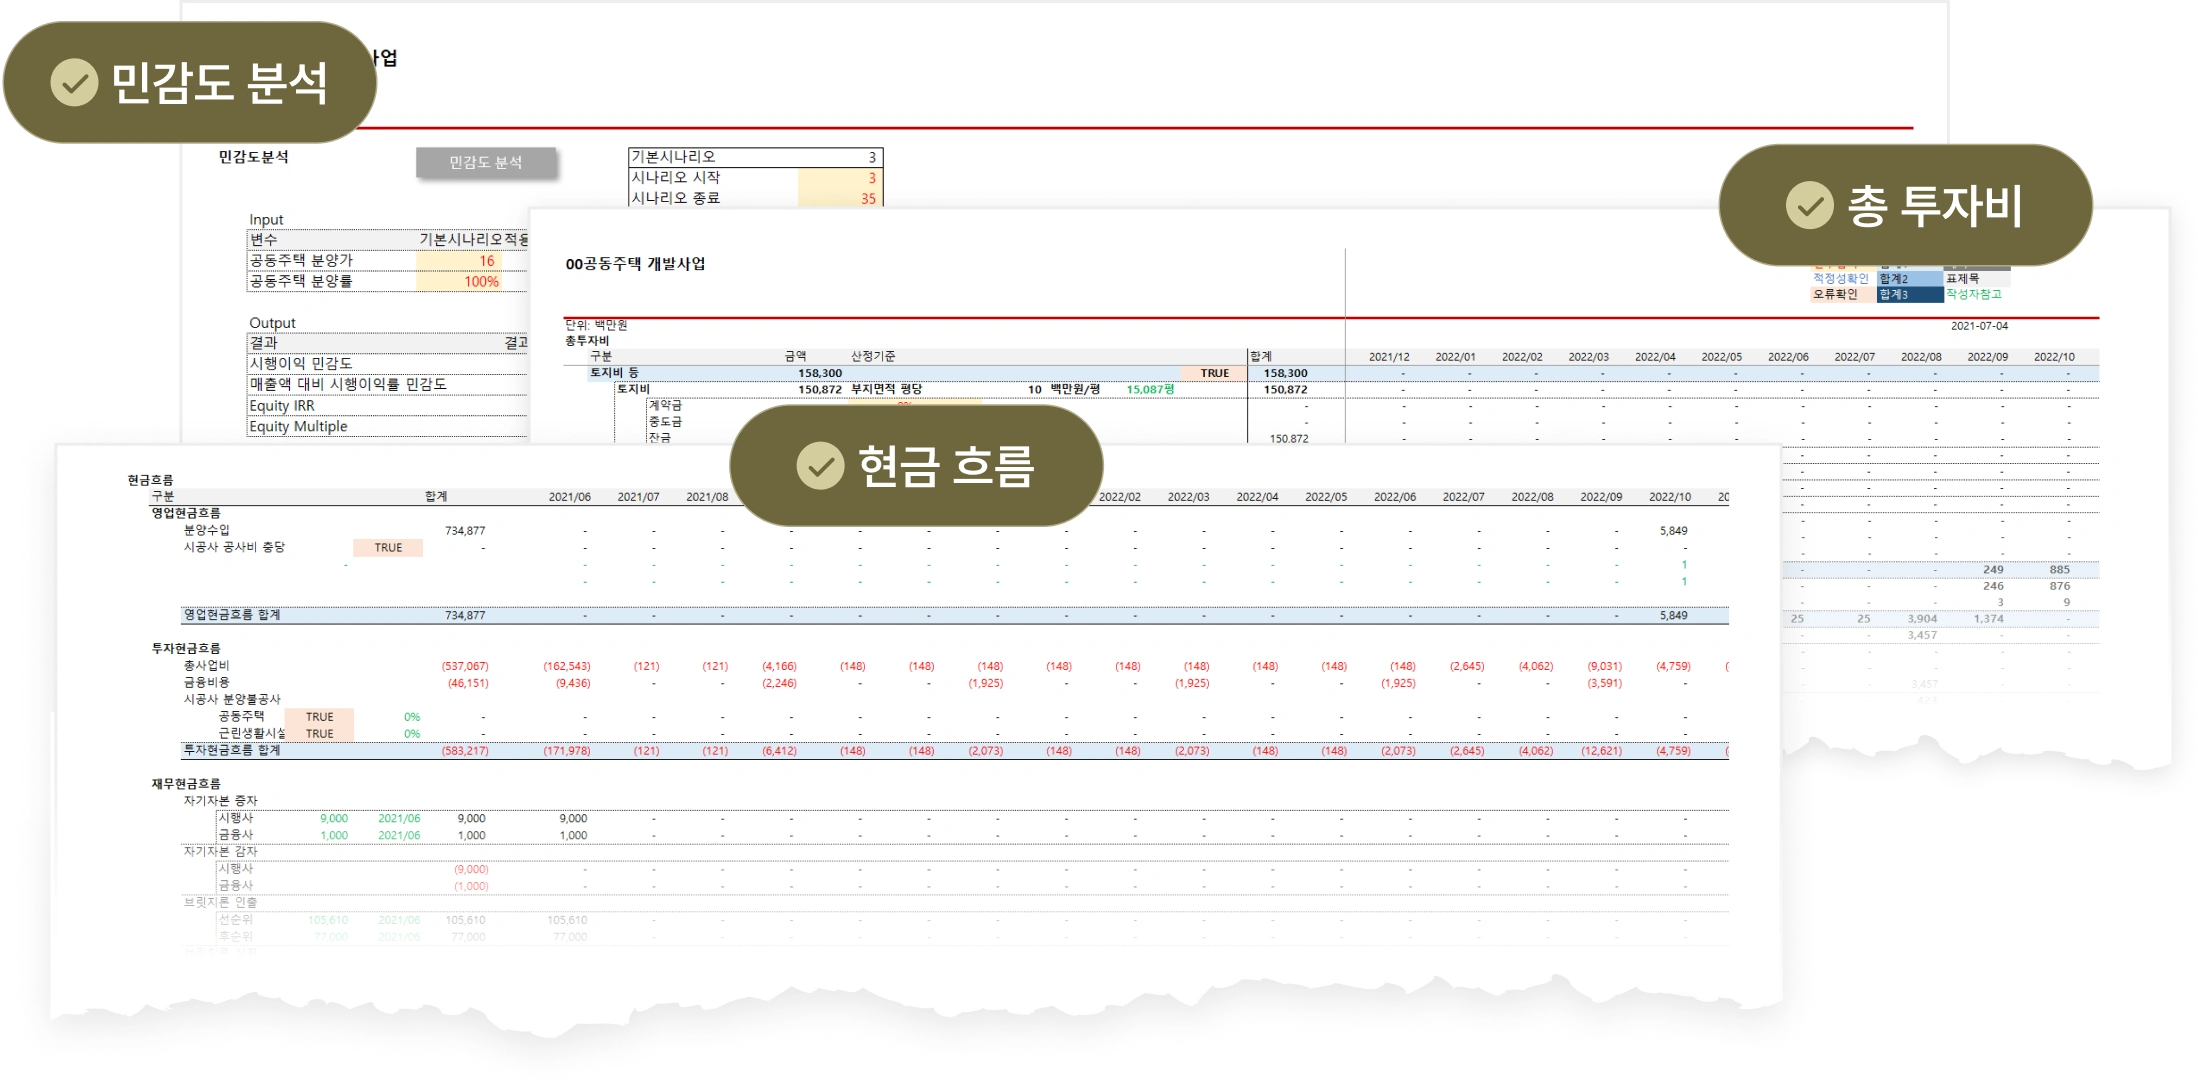
Task: Click the 작성자참고 legend label
Action: point(1974,294)
